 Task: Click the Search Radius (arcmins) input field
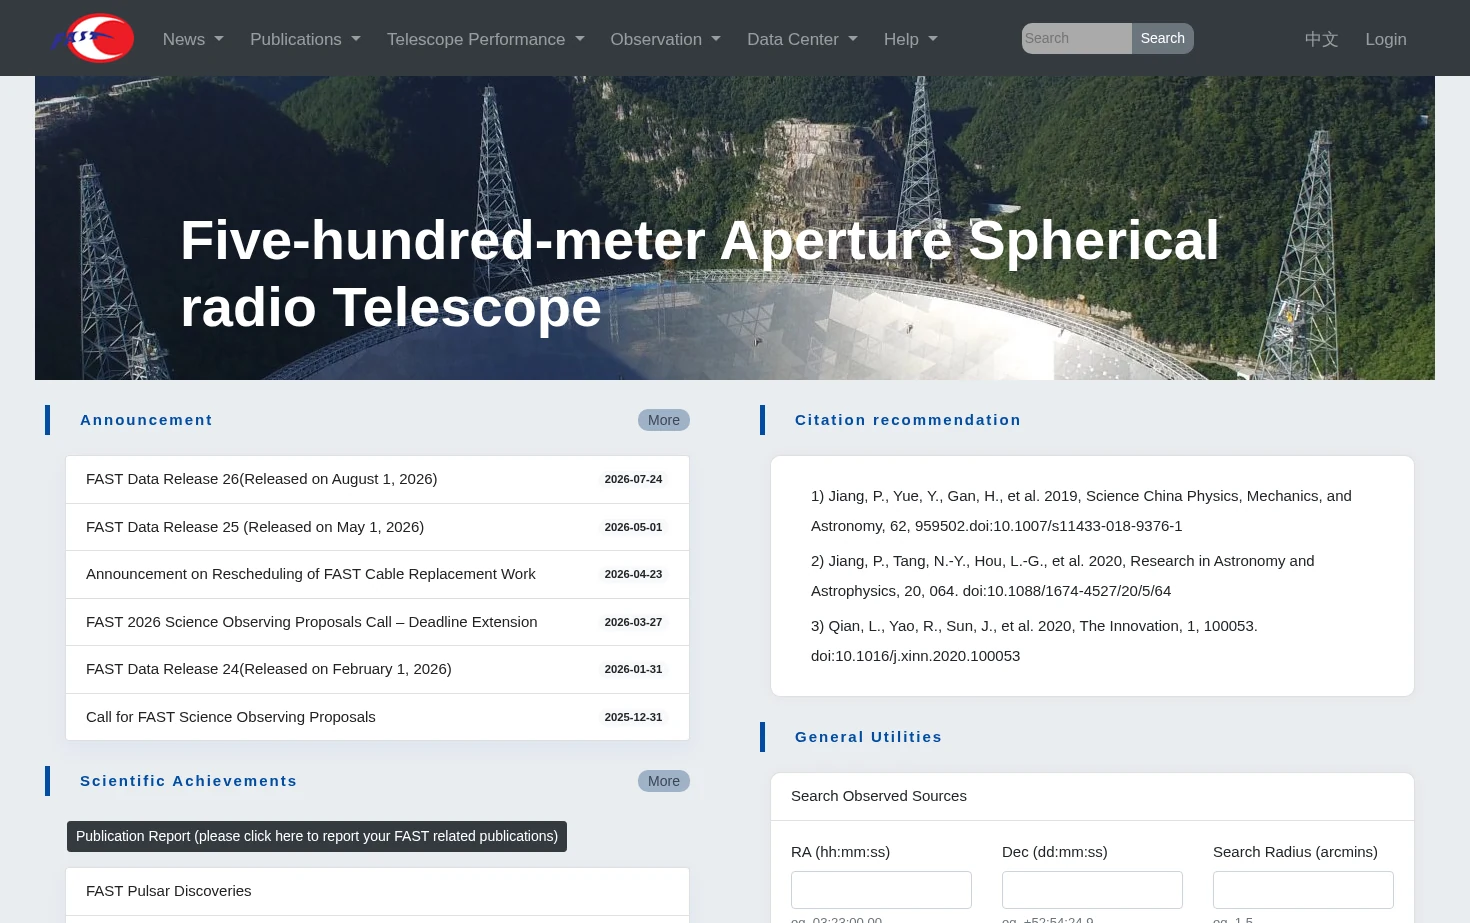[x=1303, y=890]
